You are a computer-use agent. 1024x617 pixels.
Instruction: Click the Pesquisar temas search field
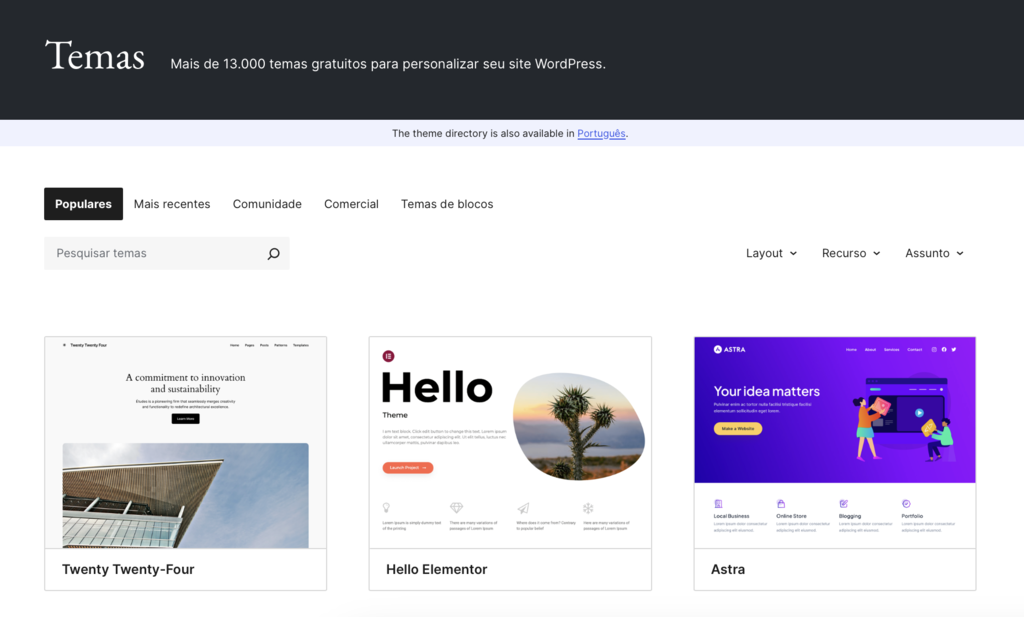150,253
